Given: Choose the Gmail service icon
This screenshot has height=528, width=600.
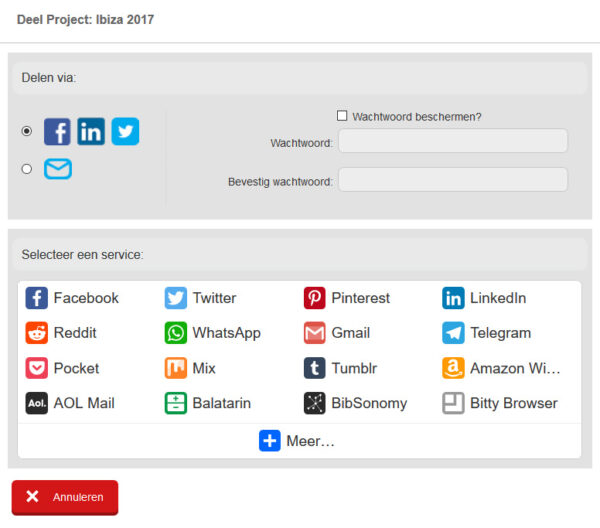Looking at the screenshot, I should 315,333.
